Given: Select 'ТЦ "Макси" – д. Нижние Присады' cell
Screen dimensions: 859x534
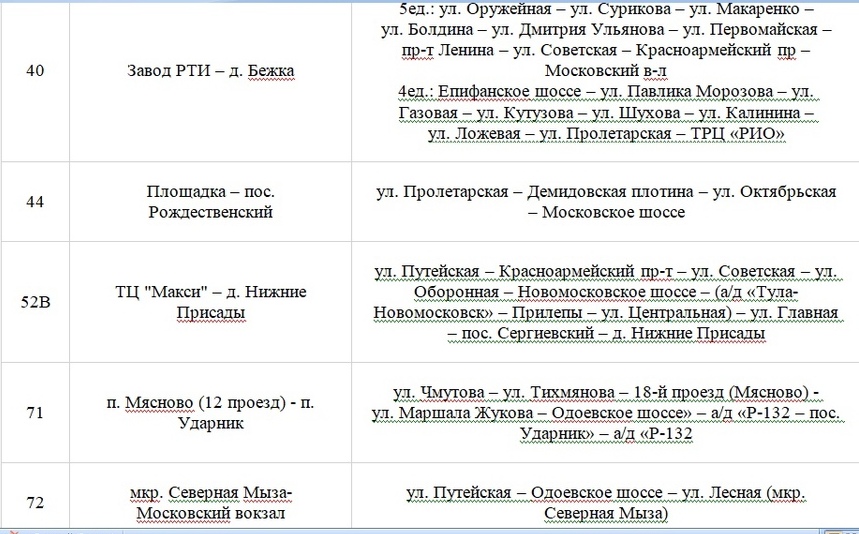Looking at the screenshot, I should pyautogui.click(x=210, y=302).
